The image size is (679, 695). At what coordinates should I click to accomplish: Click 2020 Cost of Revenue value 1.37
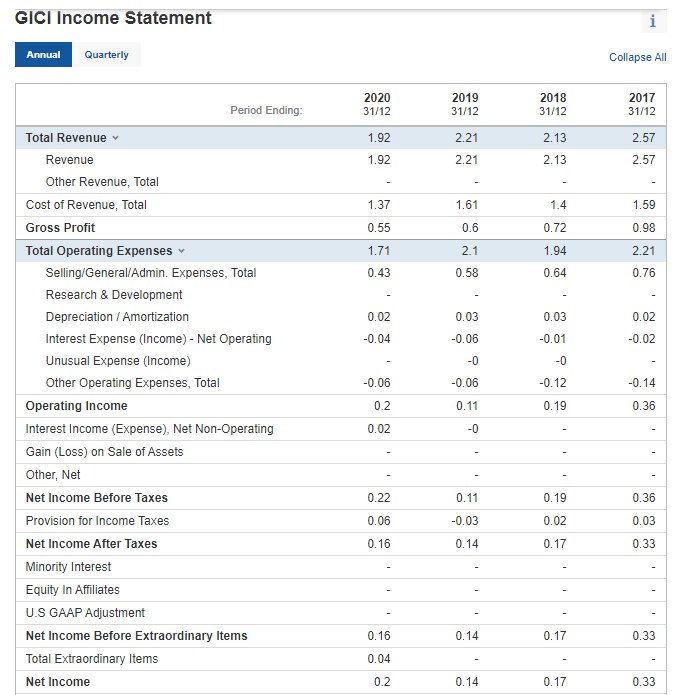click(x=379, y=205)
